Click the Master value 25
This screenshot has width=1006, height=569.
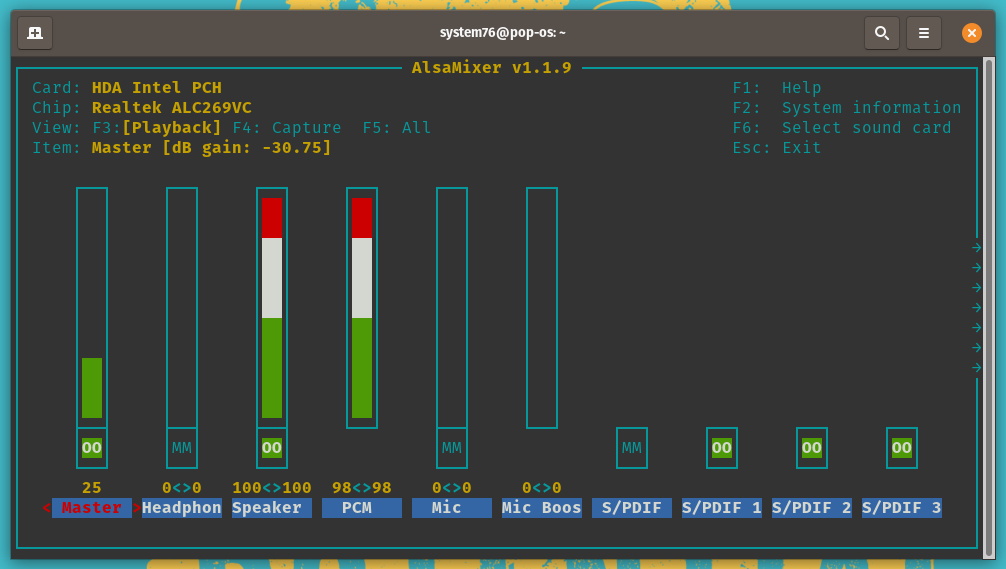pos(92,488)
